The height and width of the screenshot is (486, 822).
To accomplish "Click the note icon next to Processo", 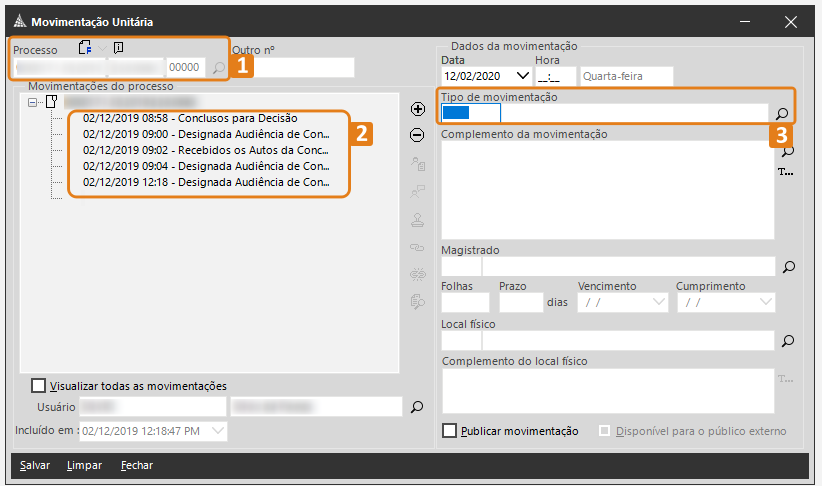I will (119, 47).
